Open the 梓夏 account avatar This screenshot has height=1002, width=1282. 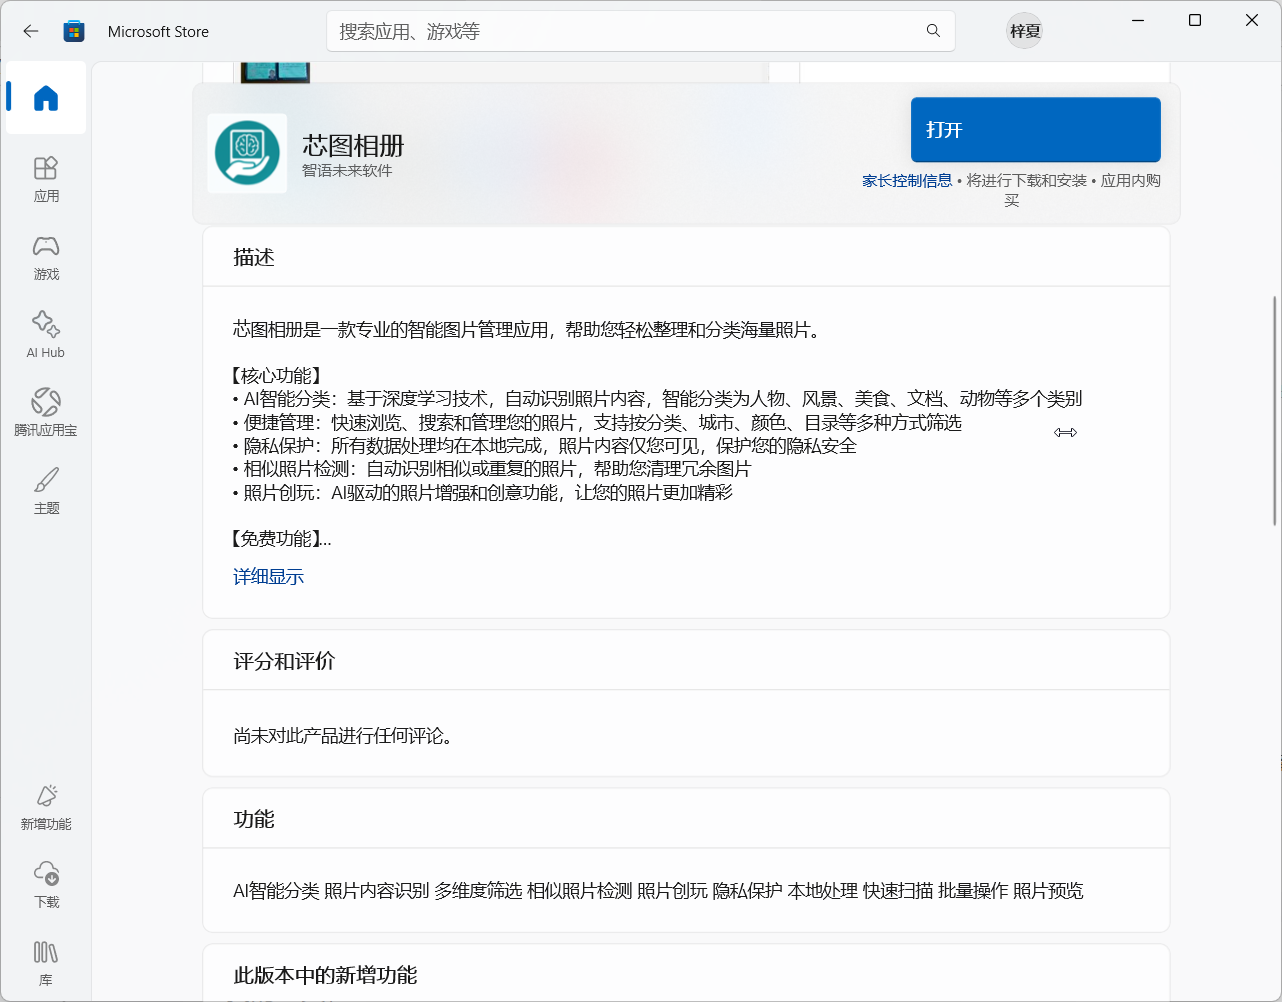(1024, 31)
